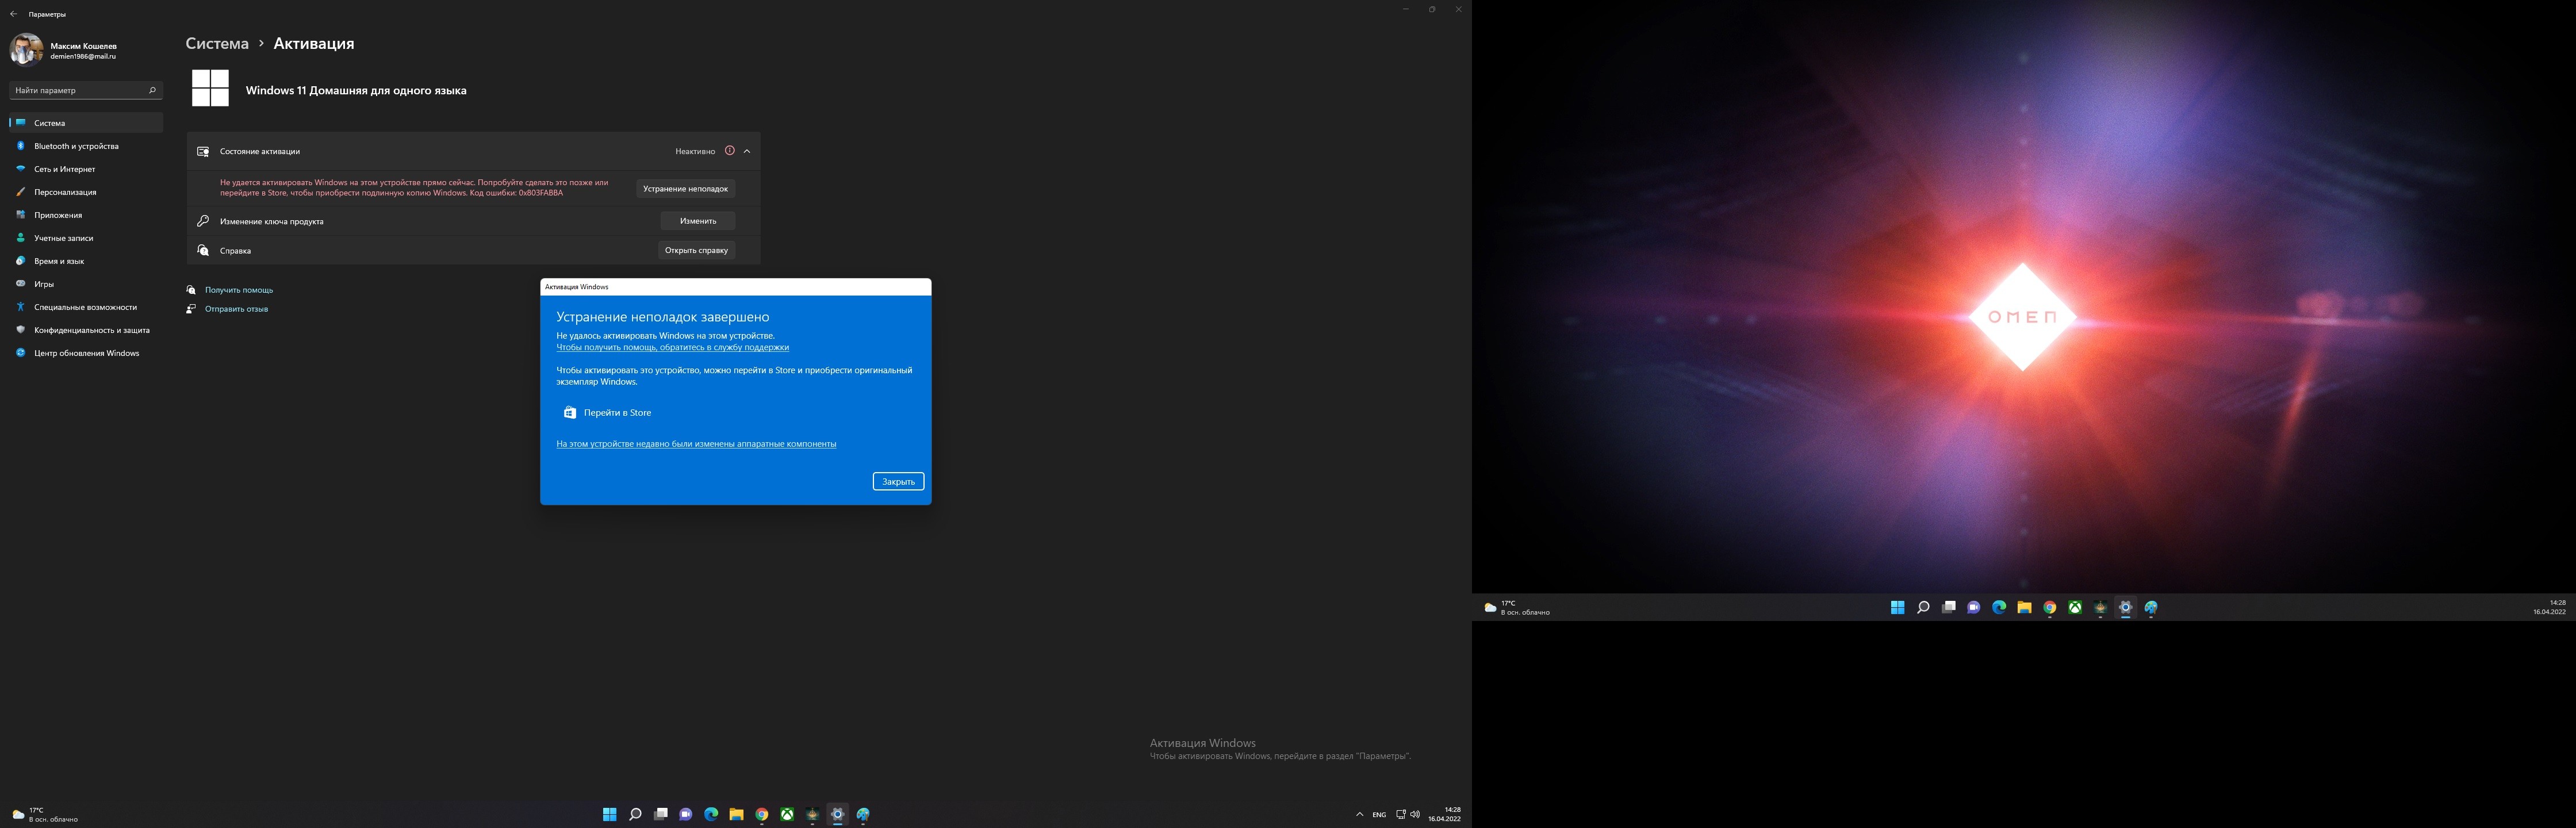Viewport: 2576px width, 828px height.
Task: Click the Store bag icon in the dialog
Action: (569, 412)
